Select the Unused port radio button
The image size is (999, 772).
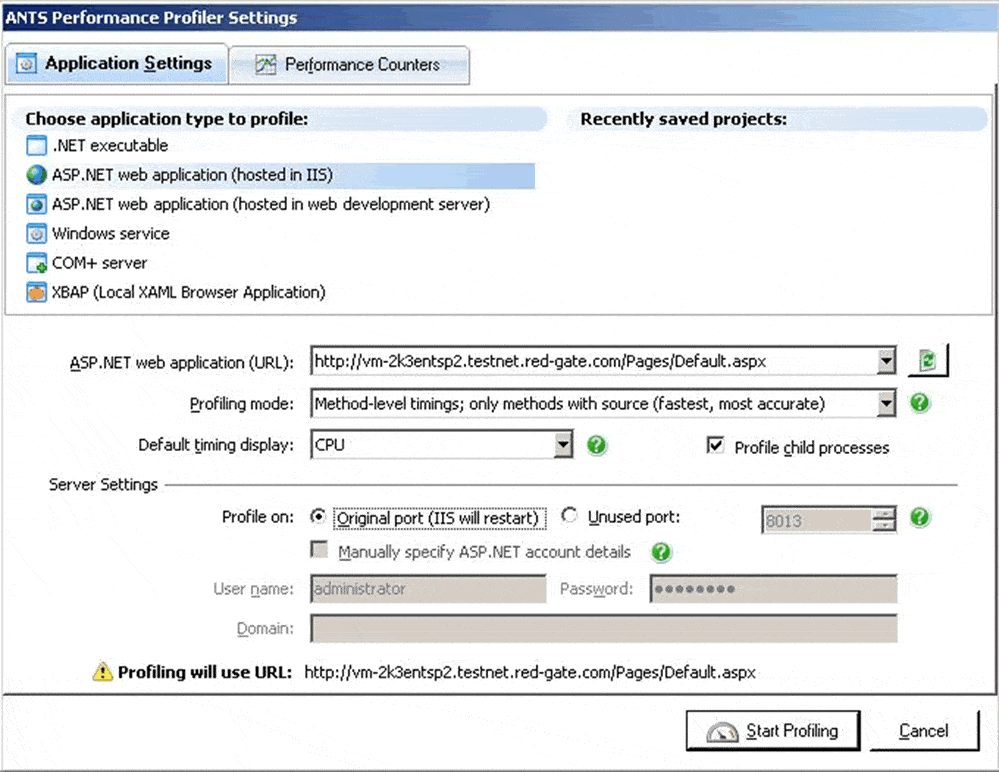pyautogui.click(x=569, y=515)
